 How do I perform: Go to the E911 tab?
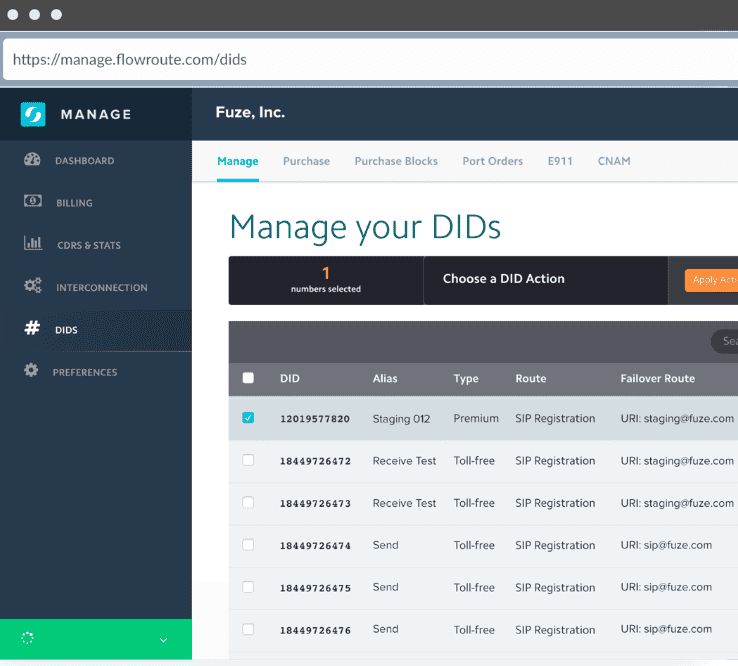point(560,161)
